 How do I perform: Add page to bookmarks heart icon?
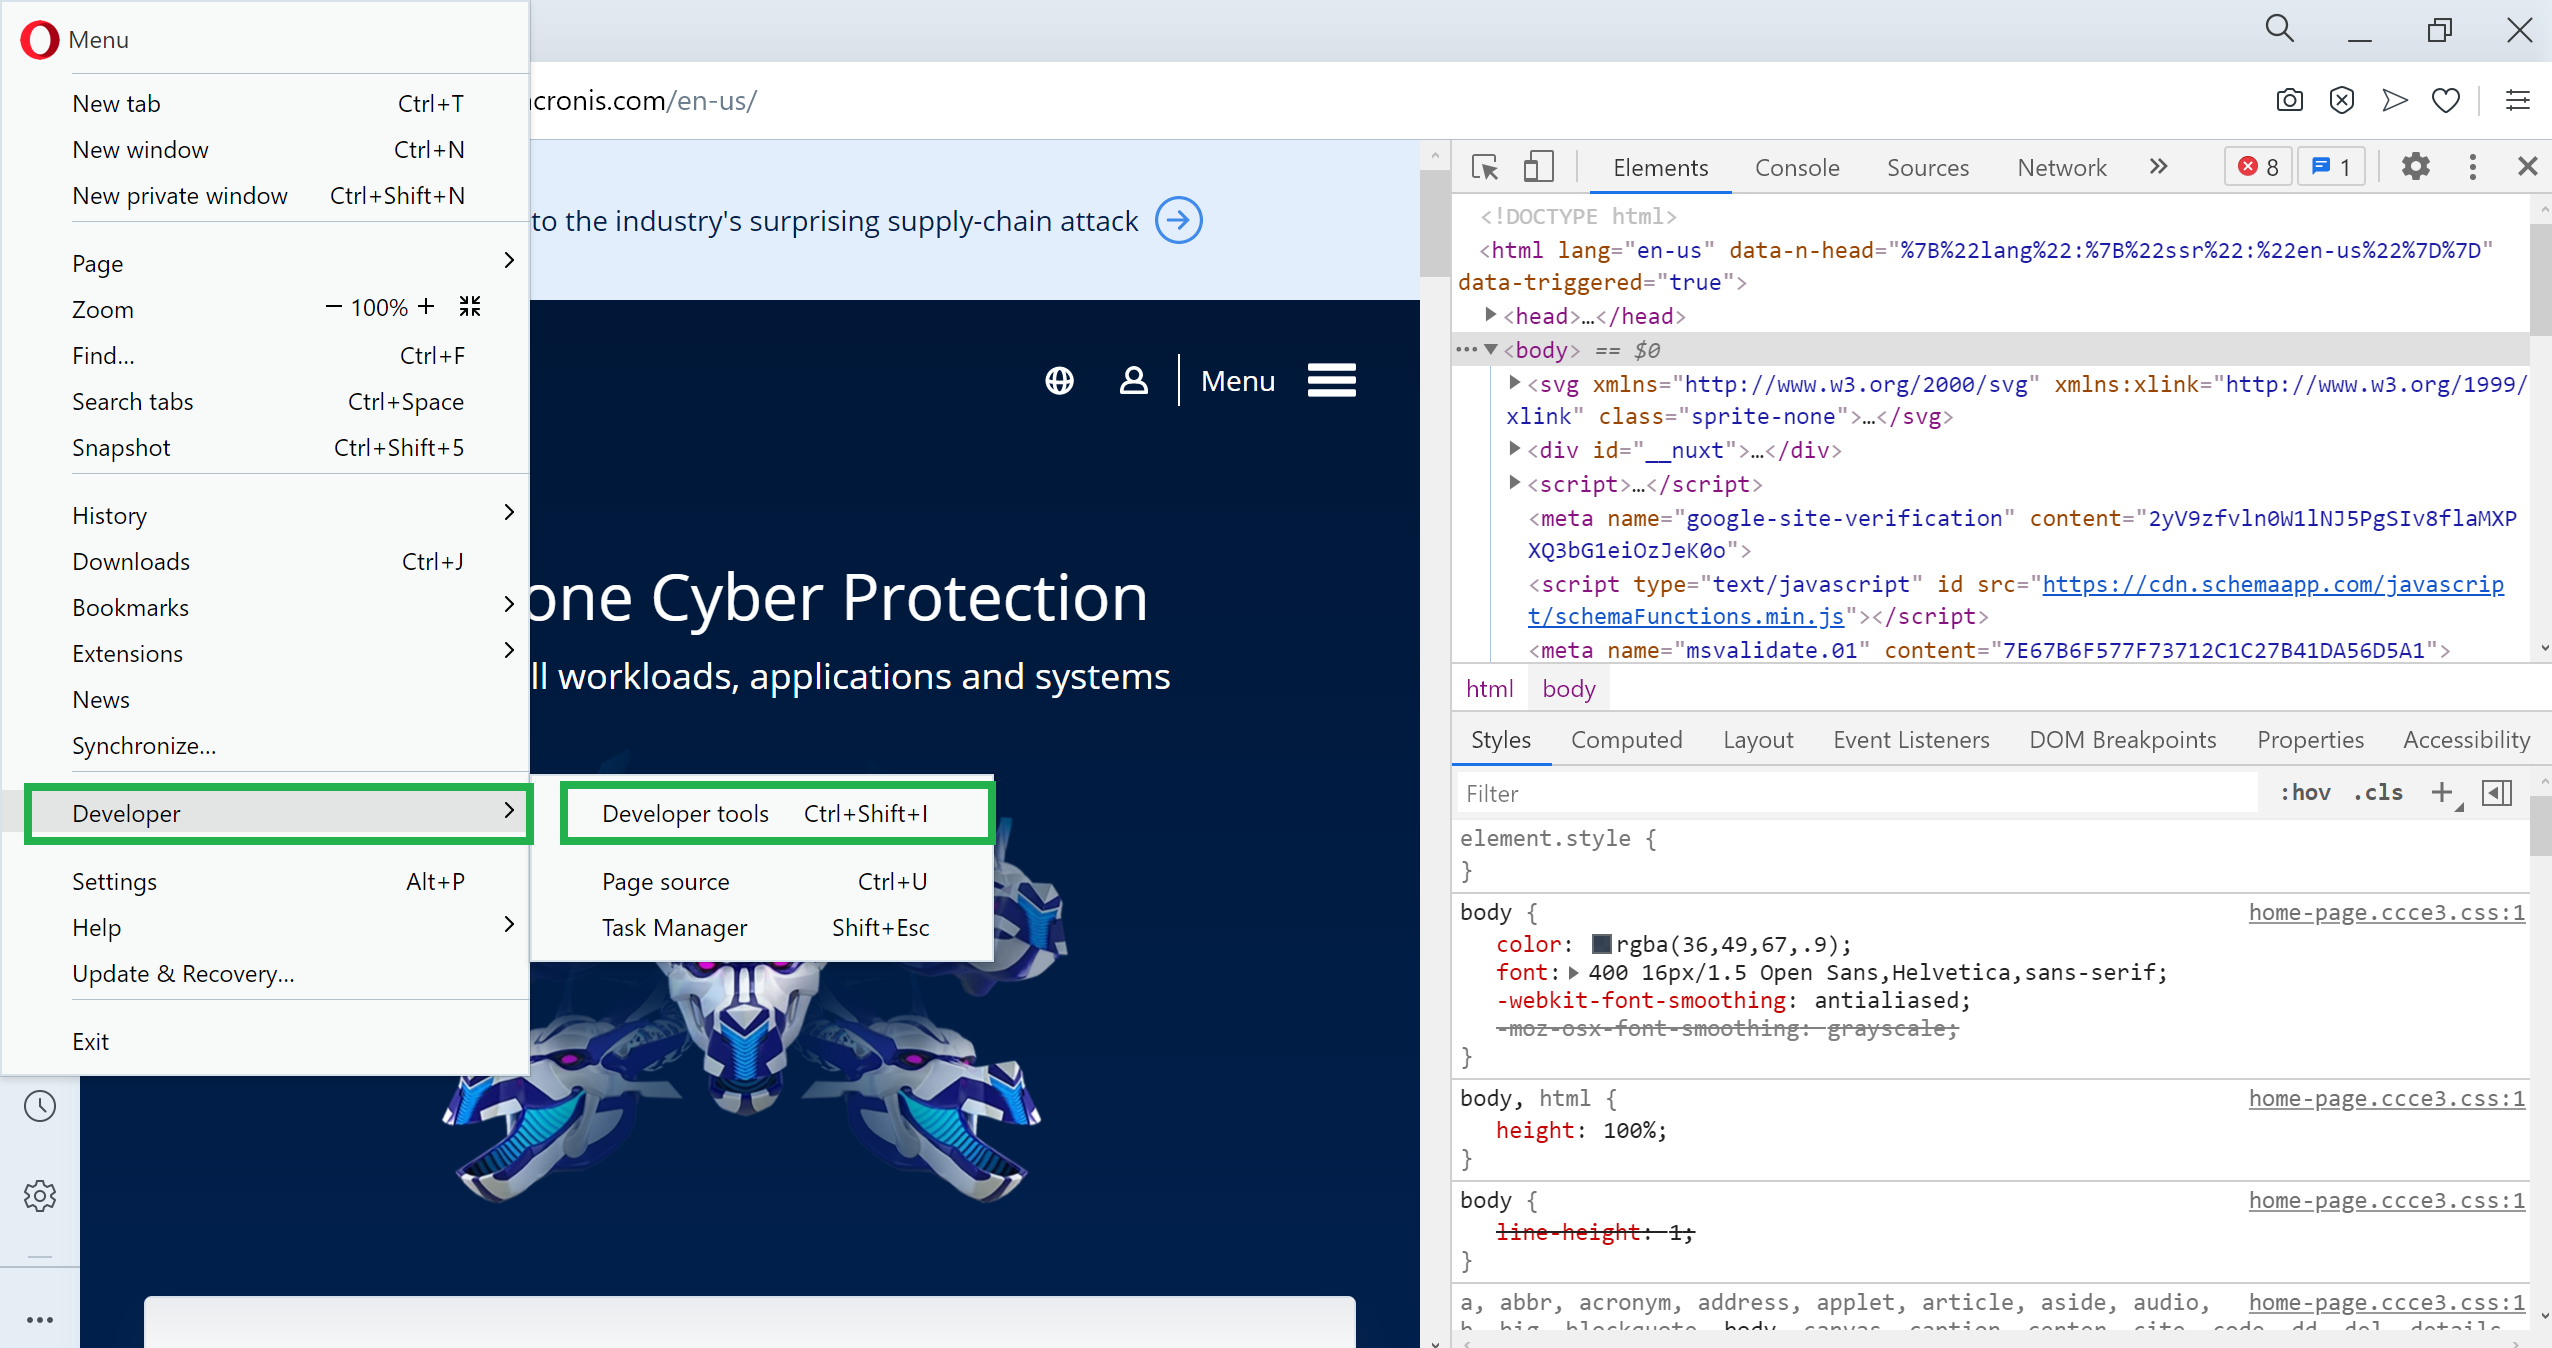click(2446, 100)
